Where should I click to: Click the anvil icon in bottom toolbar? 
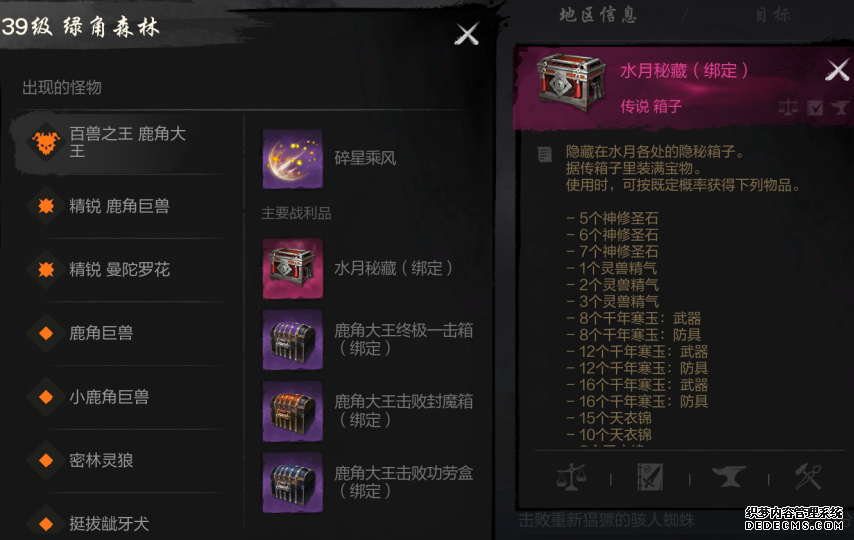click(x=729, y=477)
